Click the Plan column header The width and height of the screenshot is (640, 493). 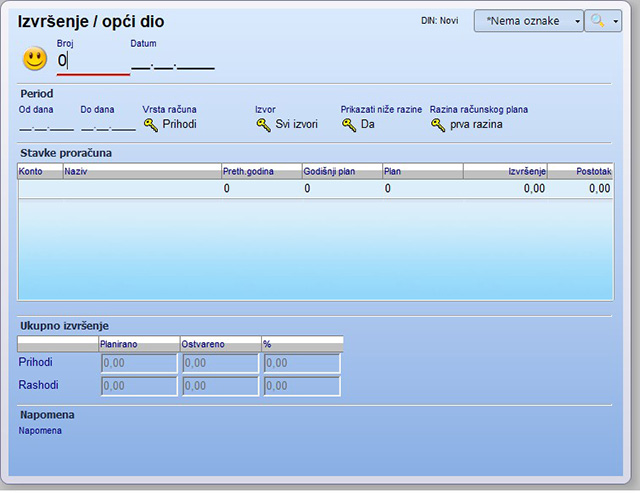tap(423, 171)
